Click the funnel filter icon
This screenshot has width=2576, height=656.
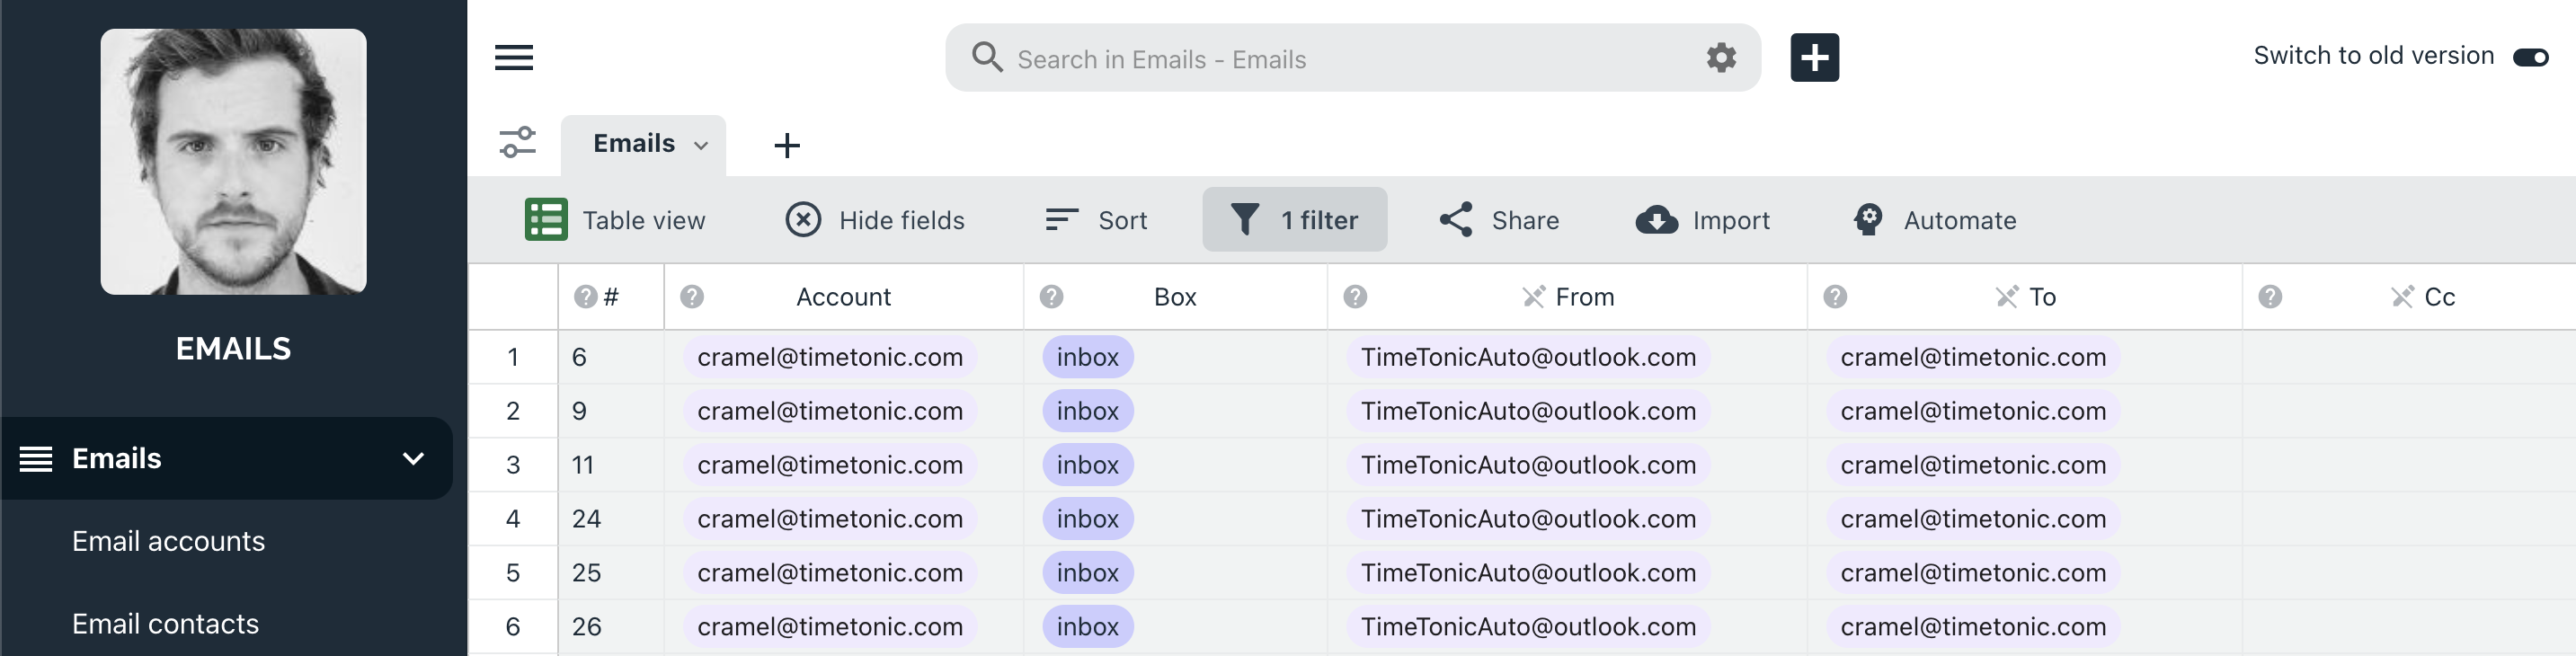(x=1245, y=219)
